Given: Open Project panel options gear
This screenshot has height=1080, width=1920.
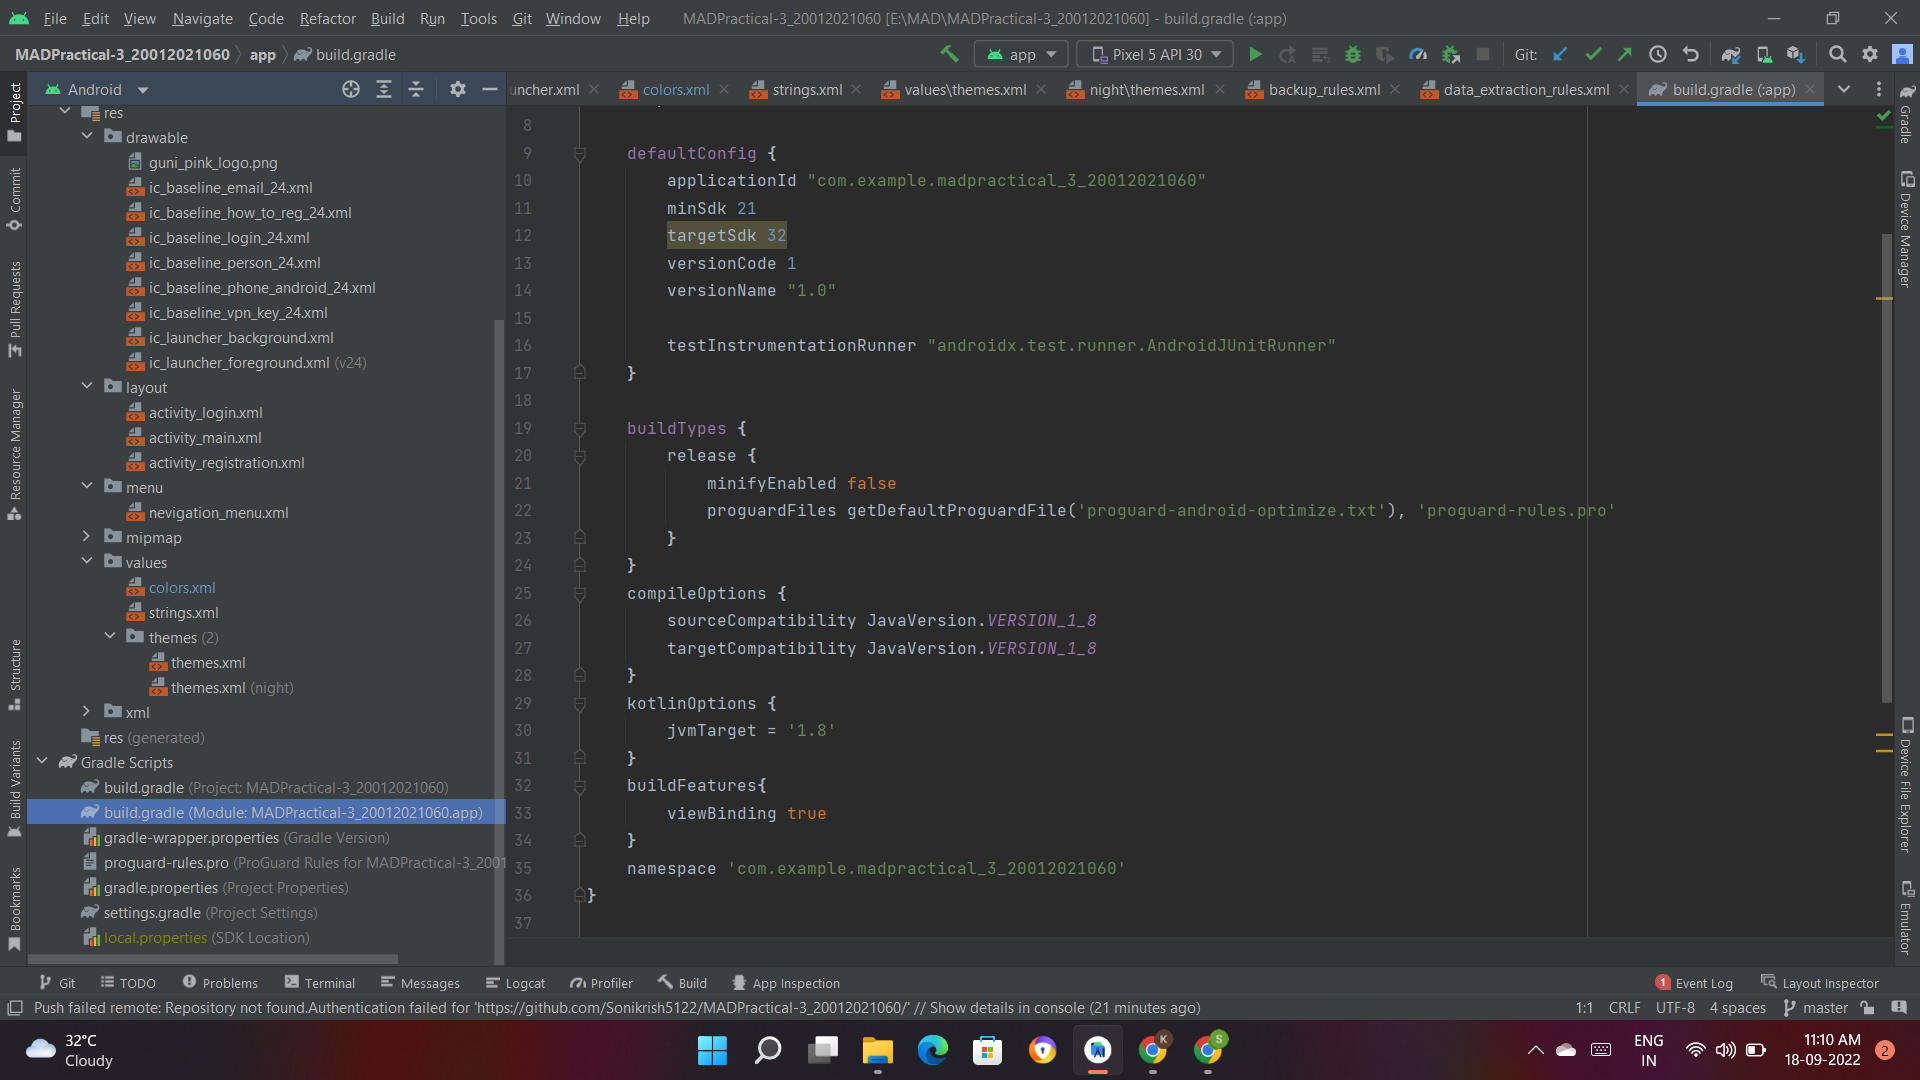Looking at the screenshot, I should (x=457, y=89).
